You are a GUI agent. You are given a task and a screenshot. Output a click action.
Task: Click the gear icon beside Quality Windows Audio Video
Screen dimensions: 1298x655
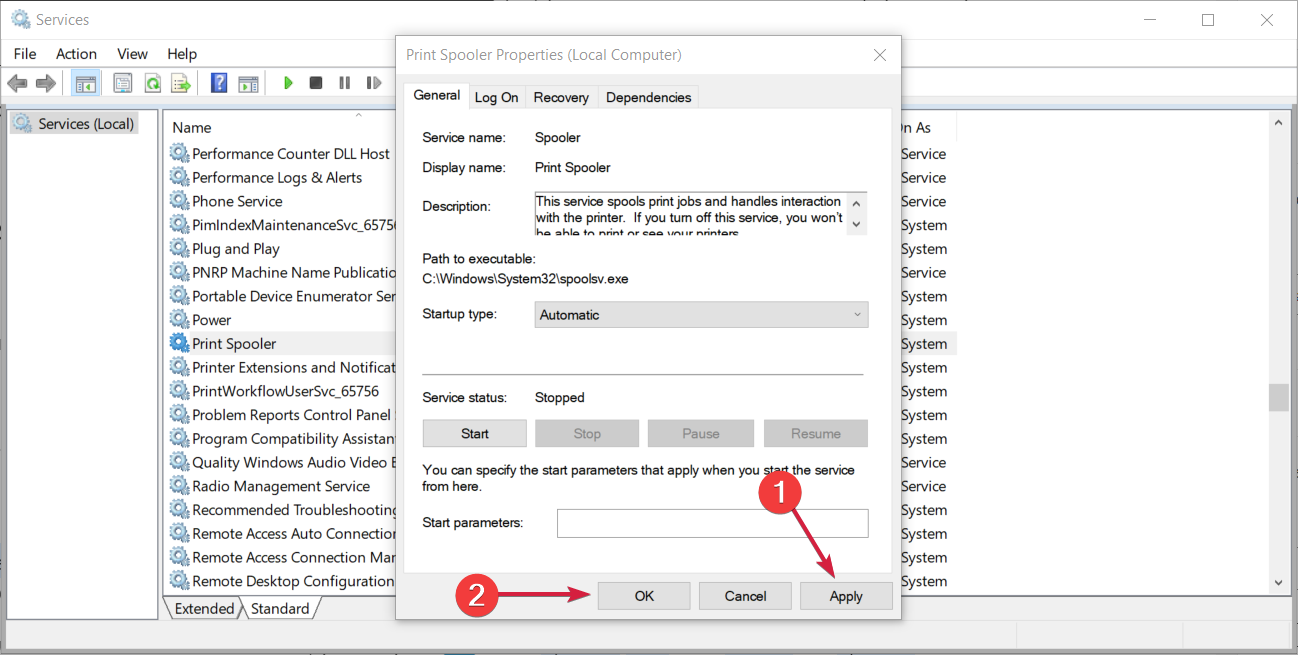(179, 462)
